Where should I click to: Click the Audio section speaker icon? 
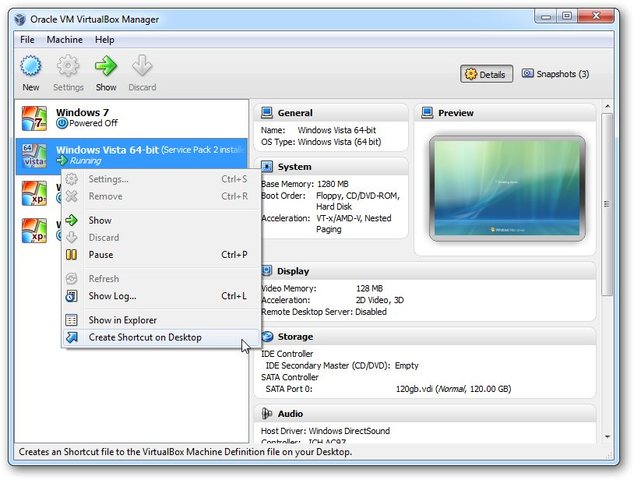pyautogui.click(x=267, y=413)
